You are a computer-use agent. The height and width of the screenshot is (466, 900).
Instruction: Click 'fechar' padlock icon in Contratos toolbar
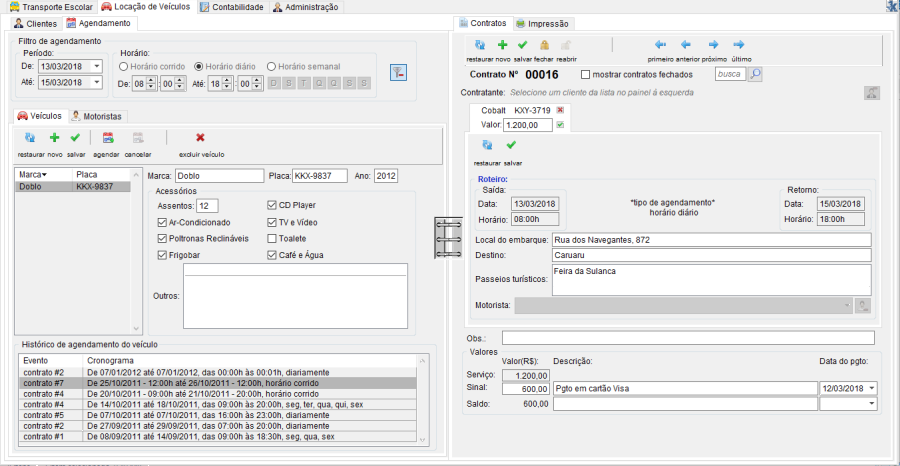tap(544, 45)
